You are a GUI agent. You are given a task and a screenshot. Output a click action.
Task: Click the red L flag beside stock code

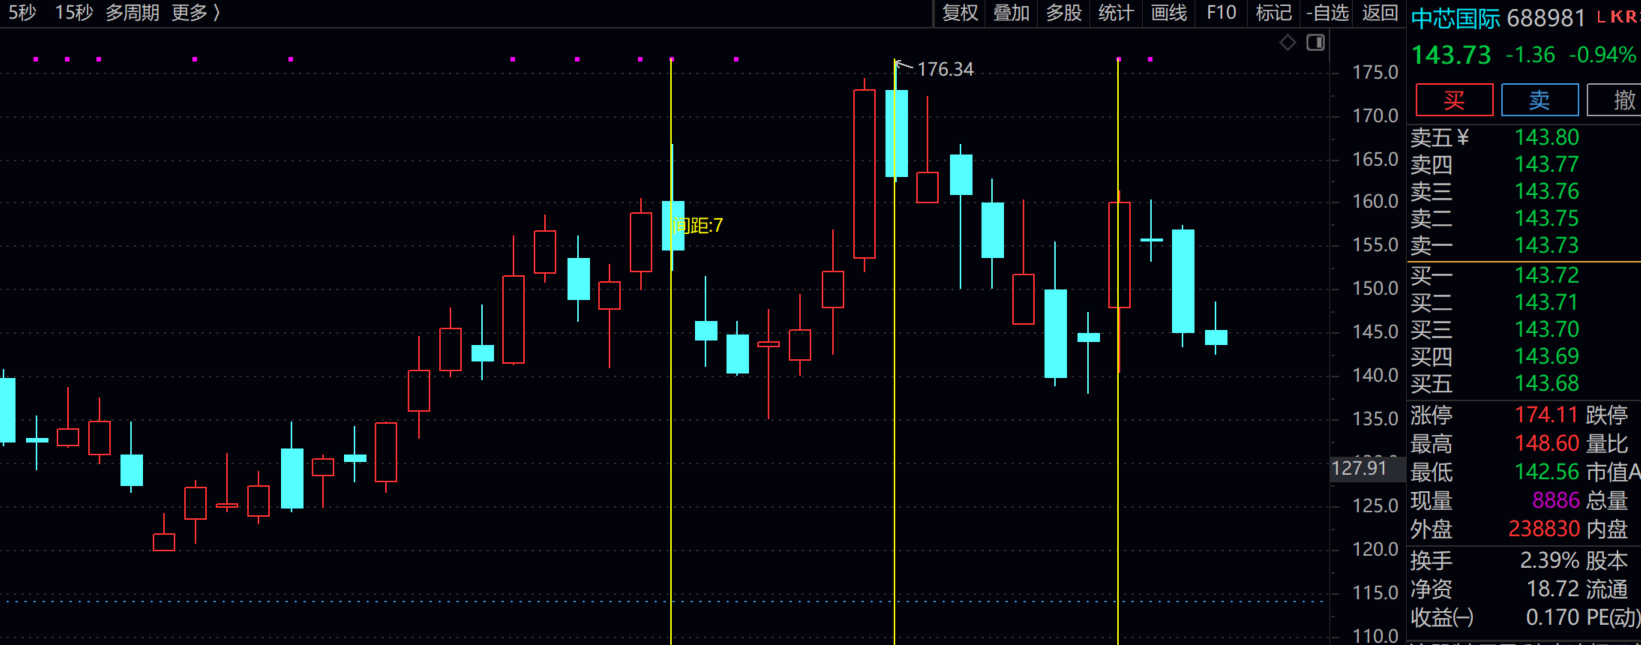(x=1601, y=17)
